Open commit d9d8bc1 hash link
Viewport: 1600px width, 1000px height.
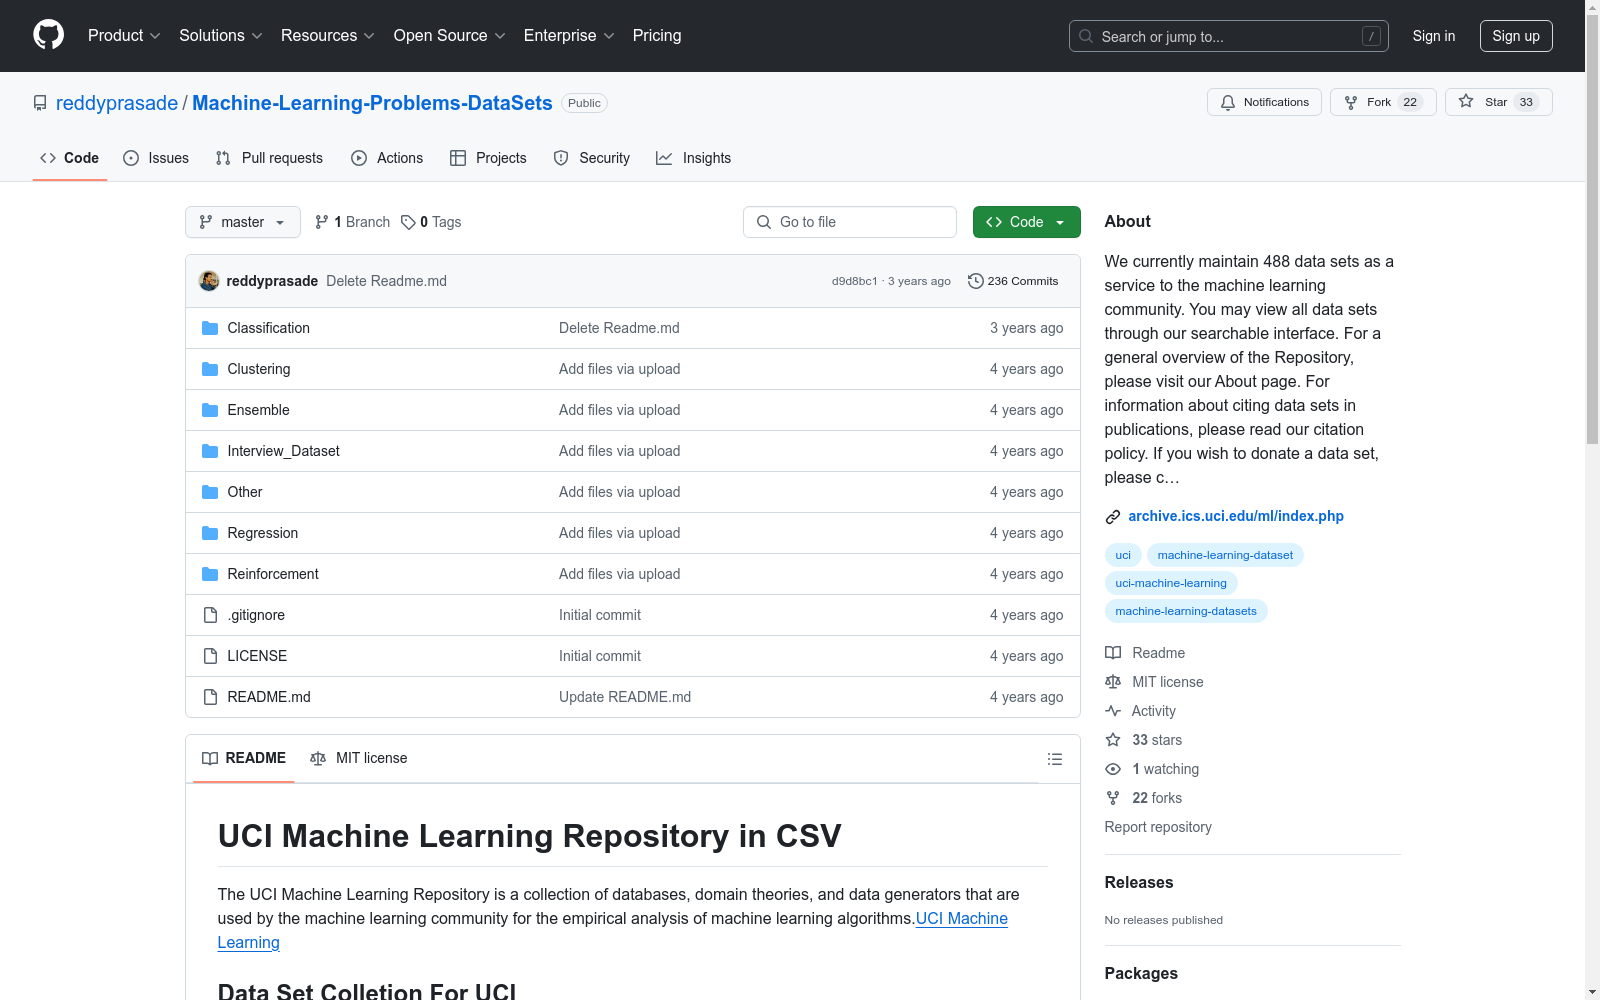pyautogui.click(x=854, y=281)
